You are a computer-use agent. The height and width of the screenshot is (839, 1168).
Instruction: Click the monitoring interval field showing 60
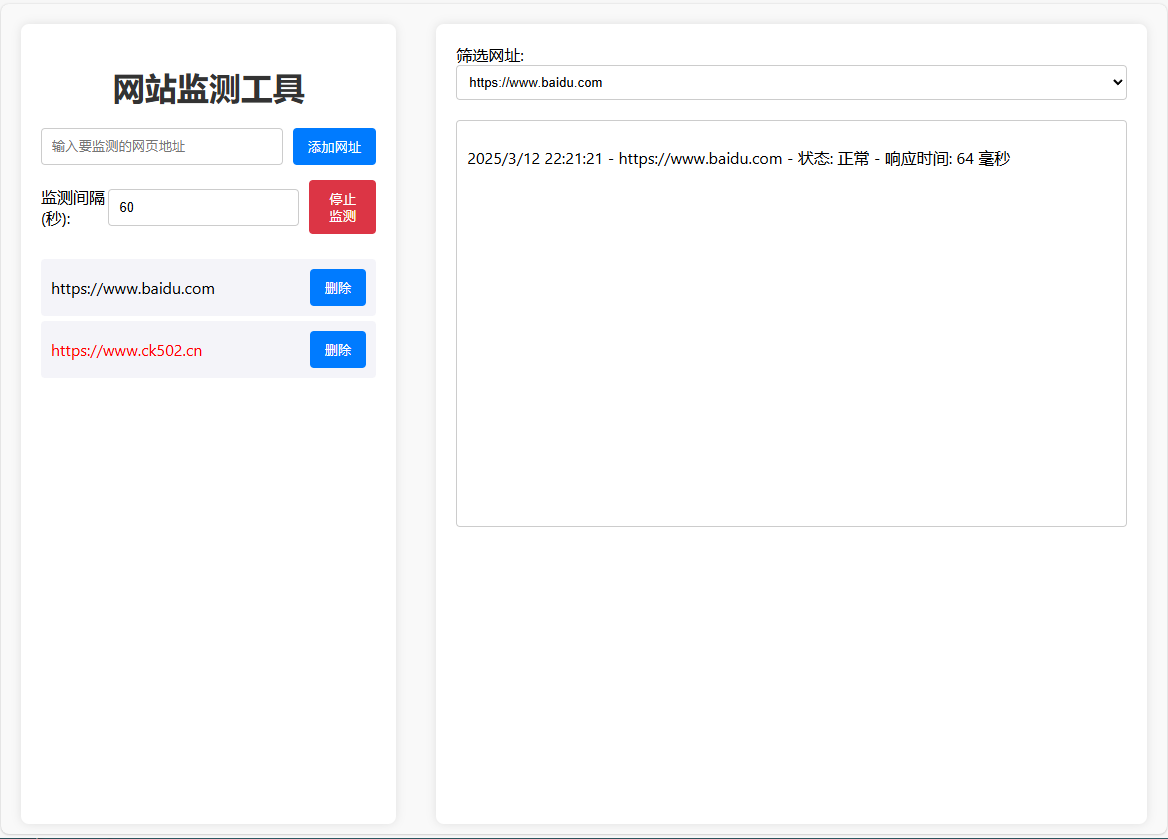pos(203,207)
